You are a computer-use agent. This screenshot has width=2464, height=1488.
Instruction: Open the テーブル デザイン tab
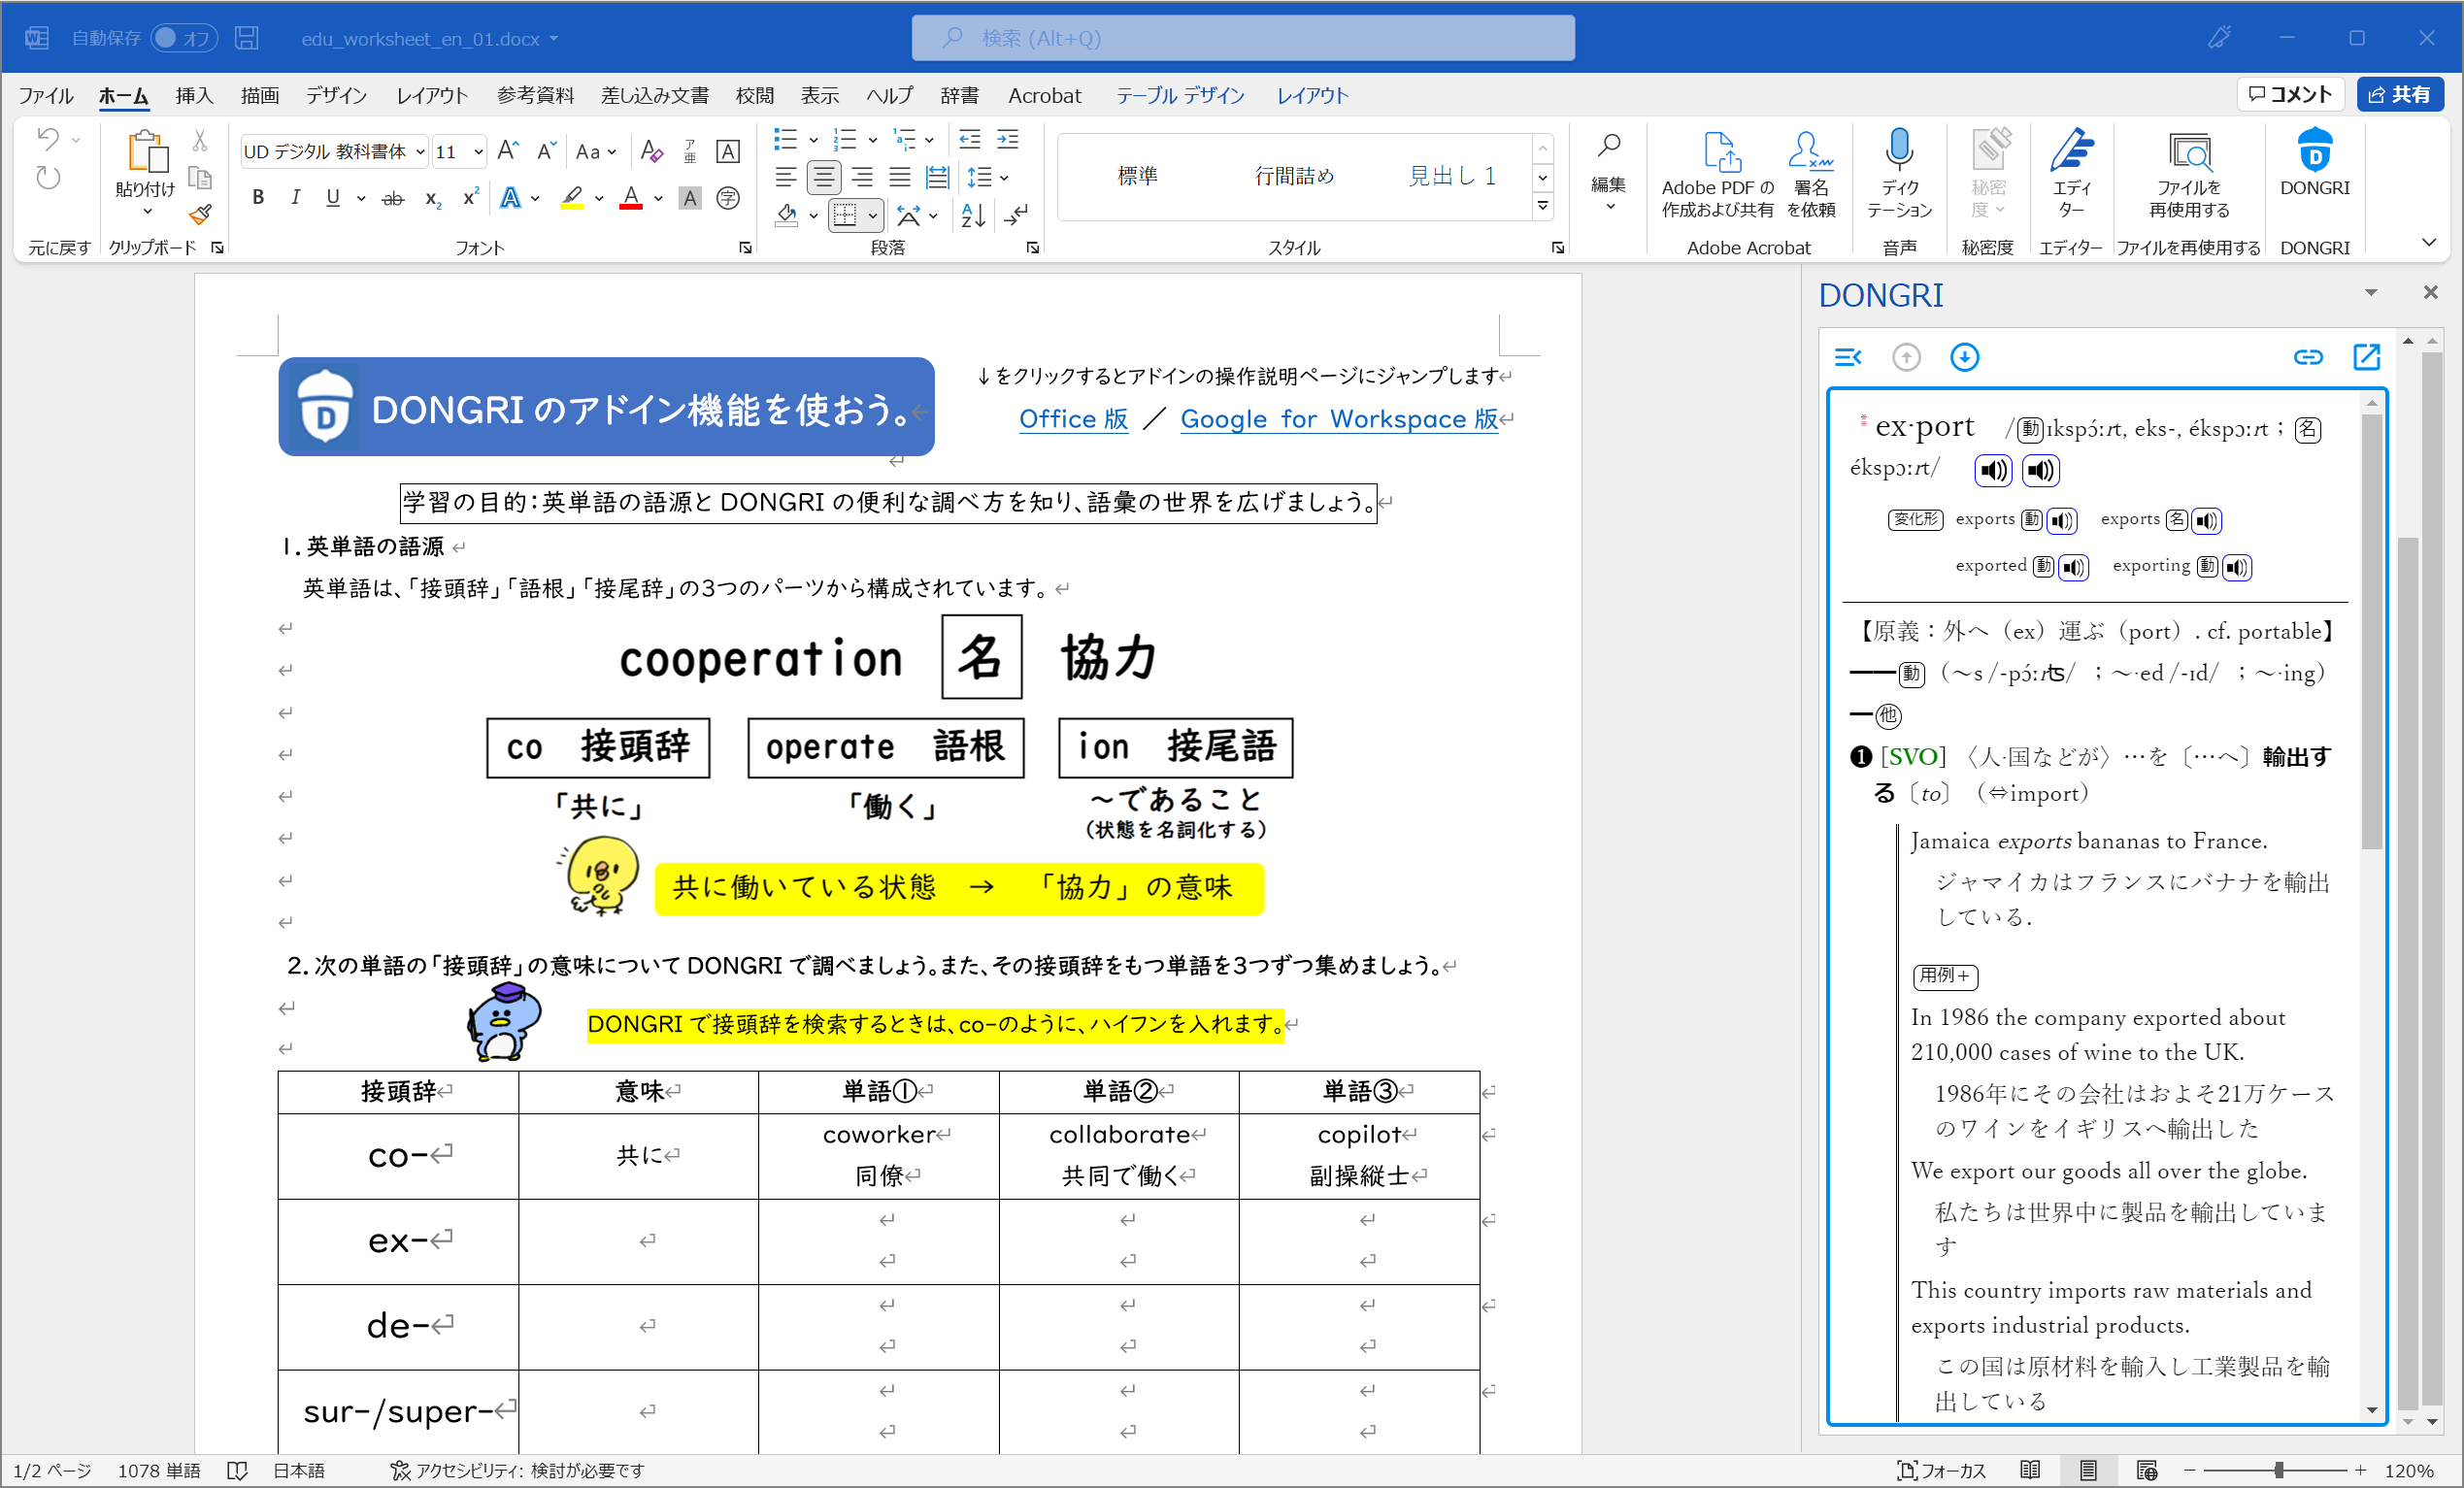[x=1179, y=95]
